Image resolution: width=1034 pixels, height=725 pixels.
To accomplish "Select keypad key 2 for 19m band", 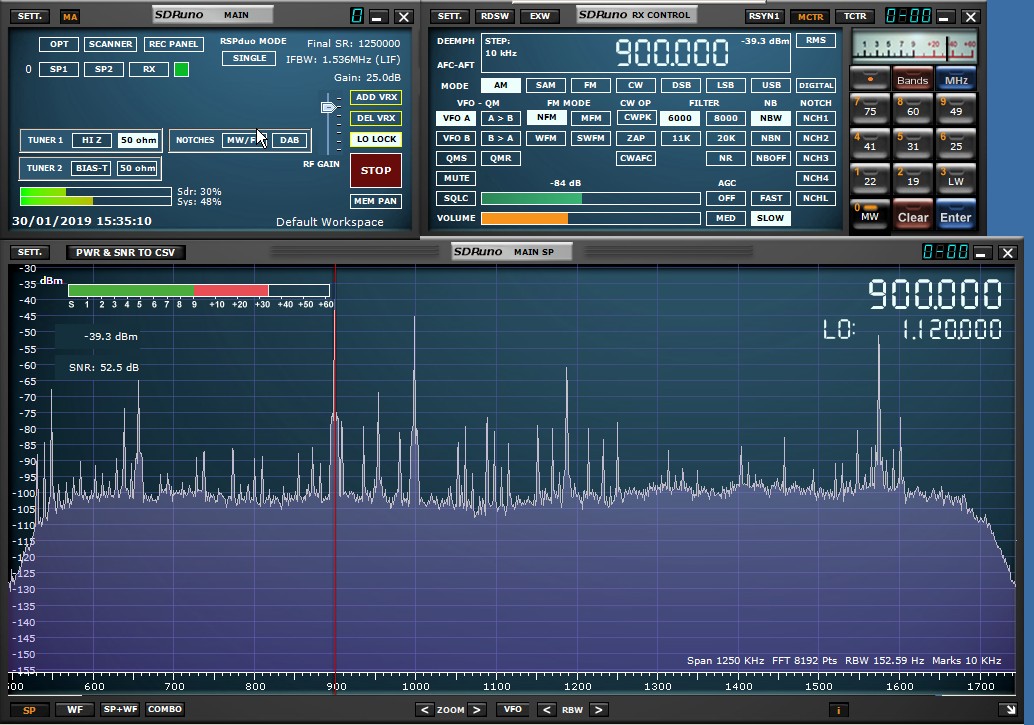I will point(913,177).
